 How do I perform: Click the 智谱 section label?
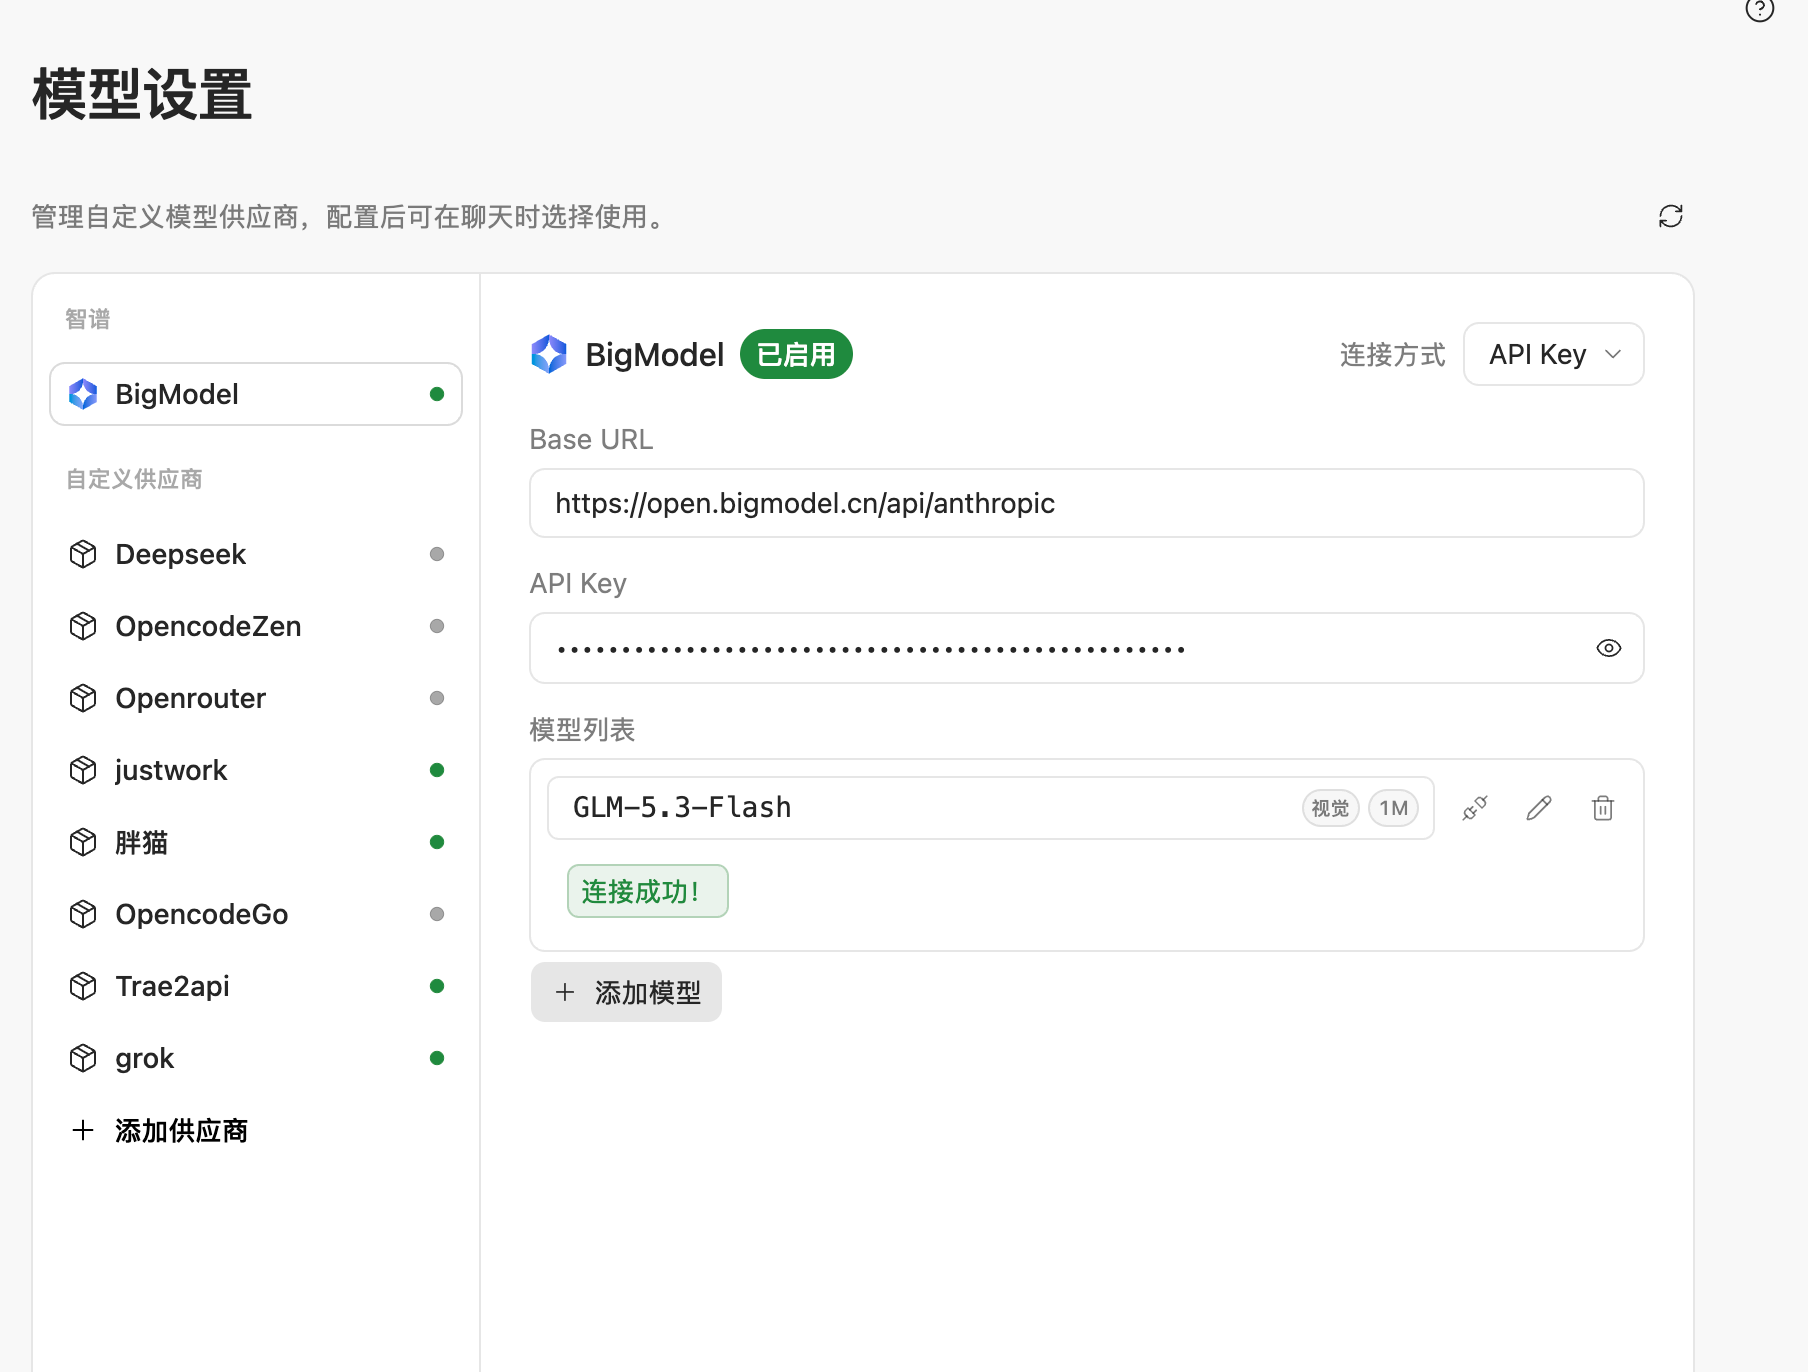tap(88, 319)
